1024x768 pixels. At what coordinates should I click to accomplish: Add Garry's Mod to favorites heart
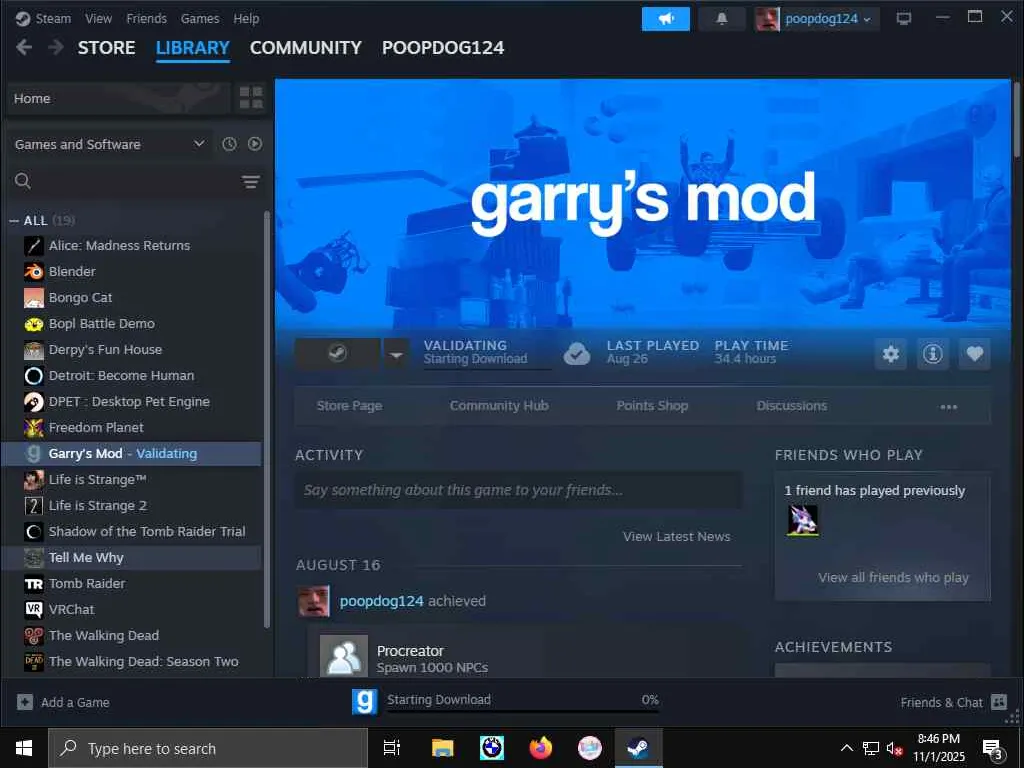[974, 354]
